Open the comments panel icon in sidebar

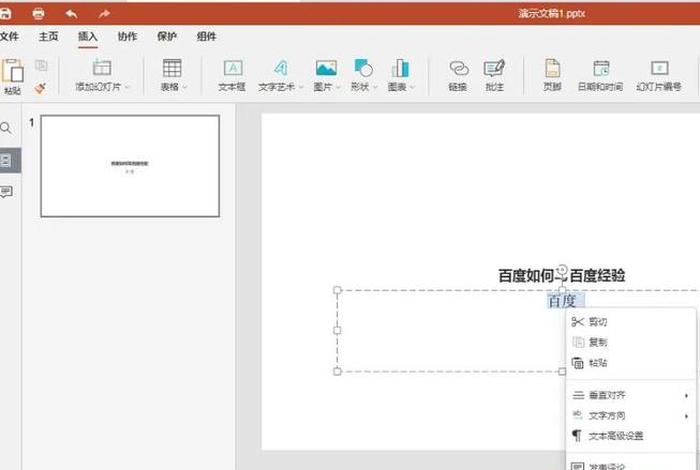click(x=6, y=192)
